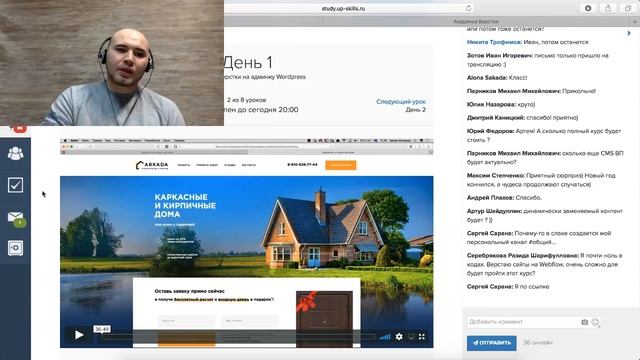Seek on the video progress bar
Screen dimensions: 640x360
[x=239, y=337]
